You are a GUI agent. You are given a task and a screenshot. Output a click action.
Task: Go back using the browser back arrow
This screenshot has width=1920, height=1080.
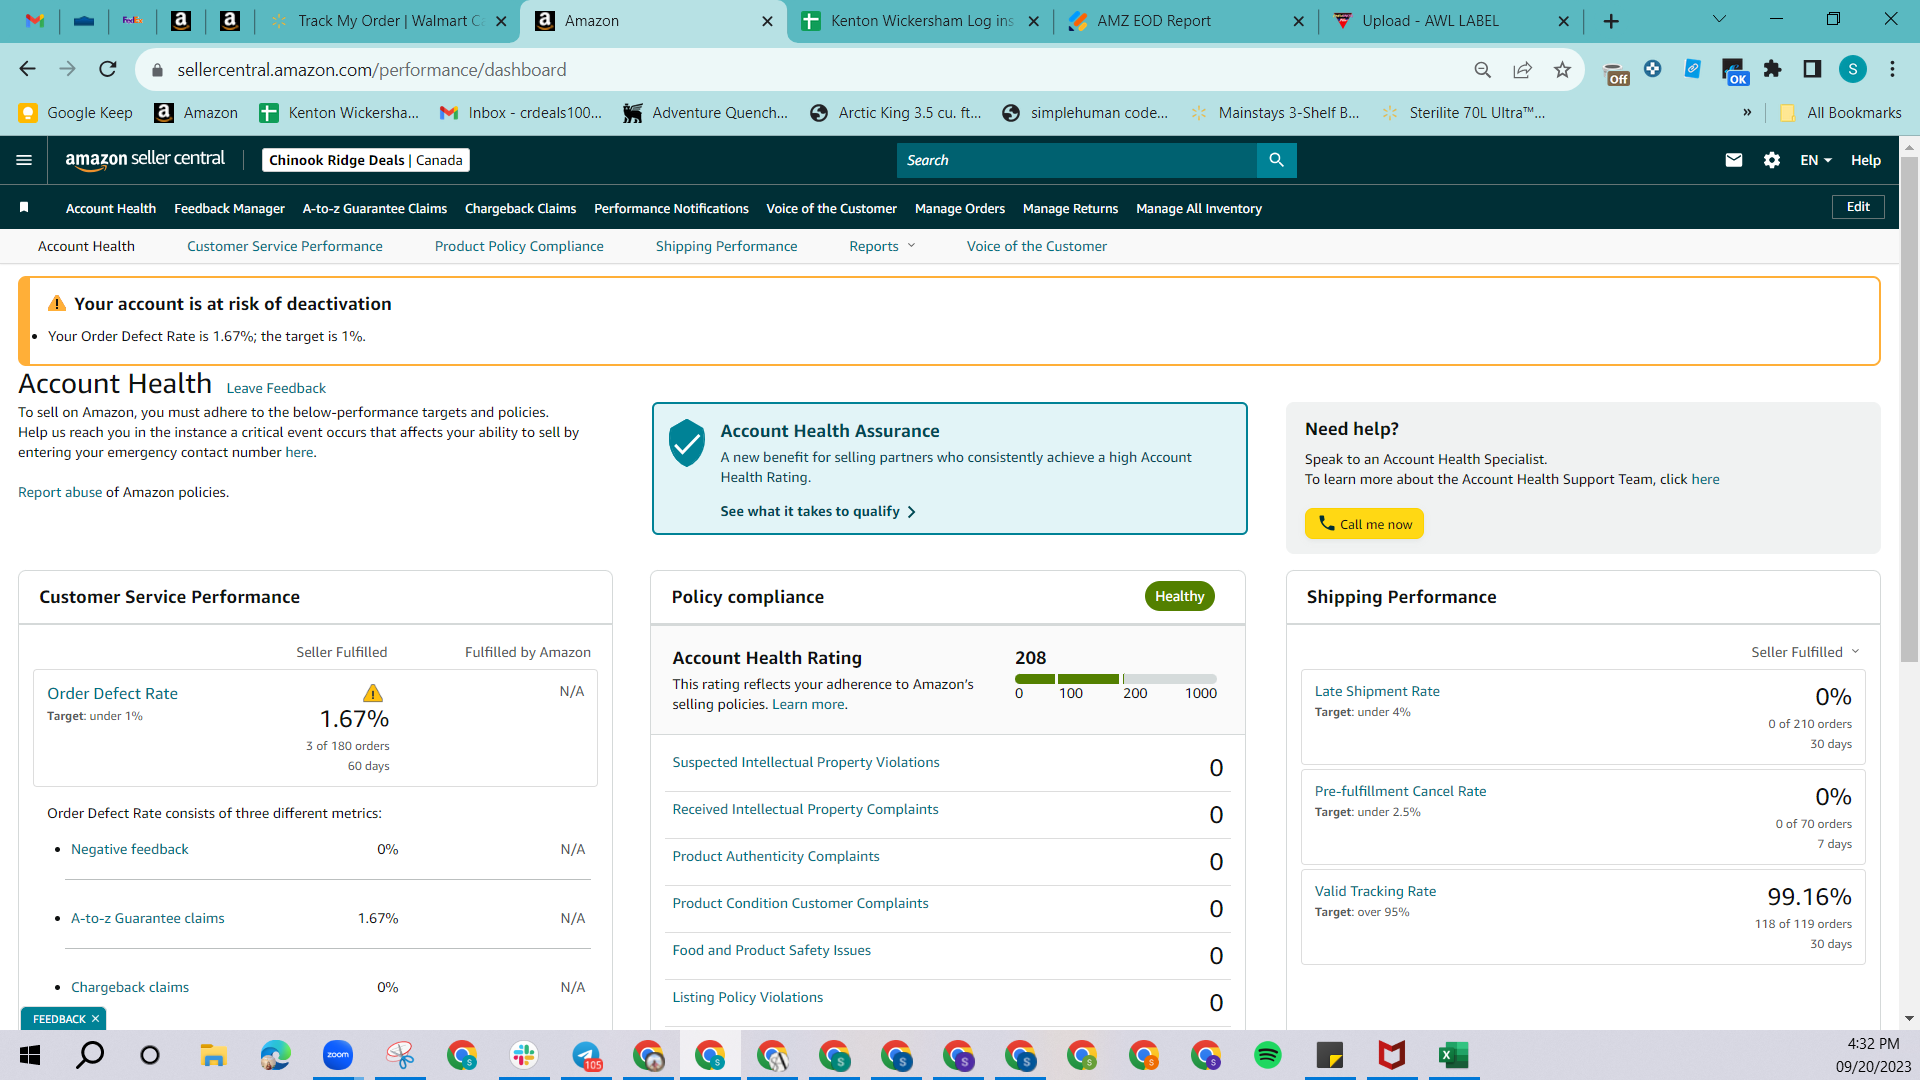tap(28, 69)
